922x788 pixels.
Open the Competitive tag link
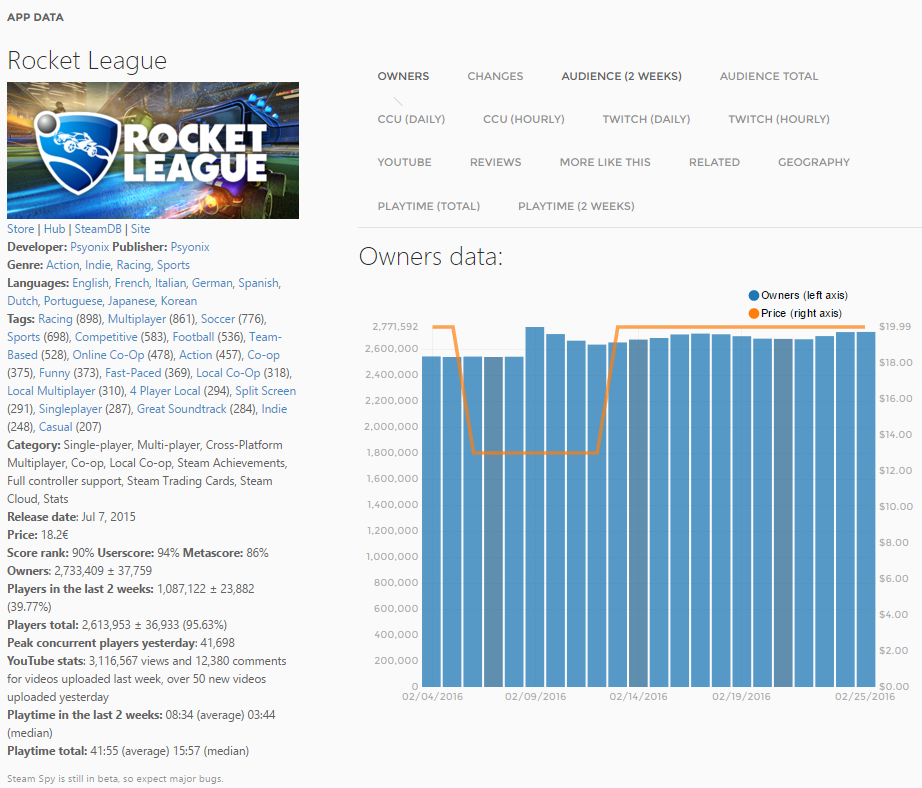tap(106, 337)
